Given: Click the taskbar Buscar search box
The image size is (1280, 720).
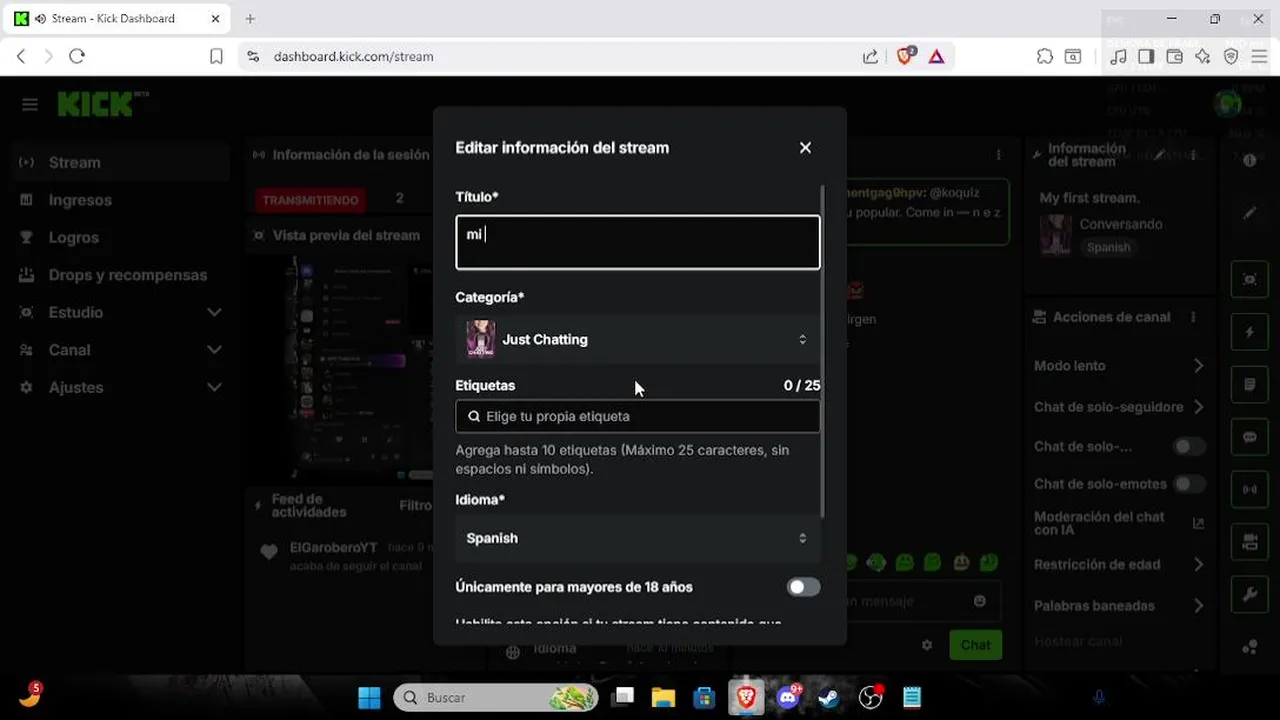Looking at the screenshot, I should 496,697.
